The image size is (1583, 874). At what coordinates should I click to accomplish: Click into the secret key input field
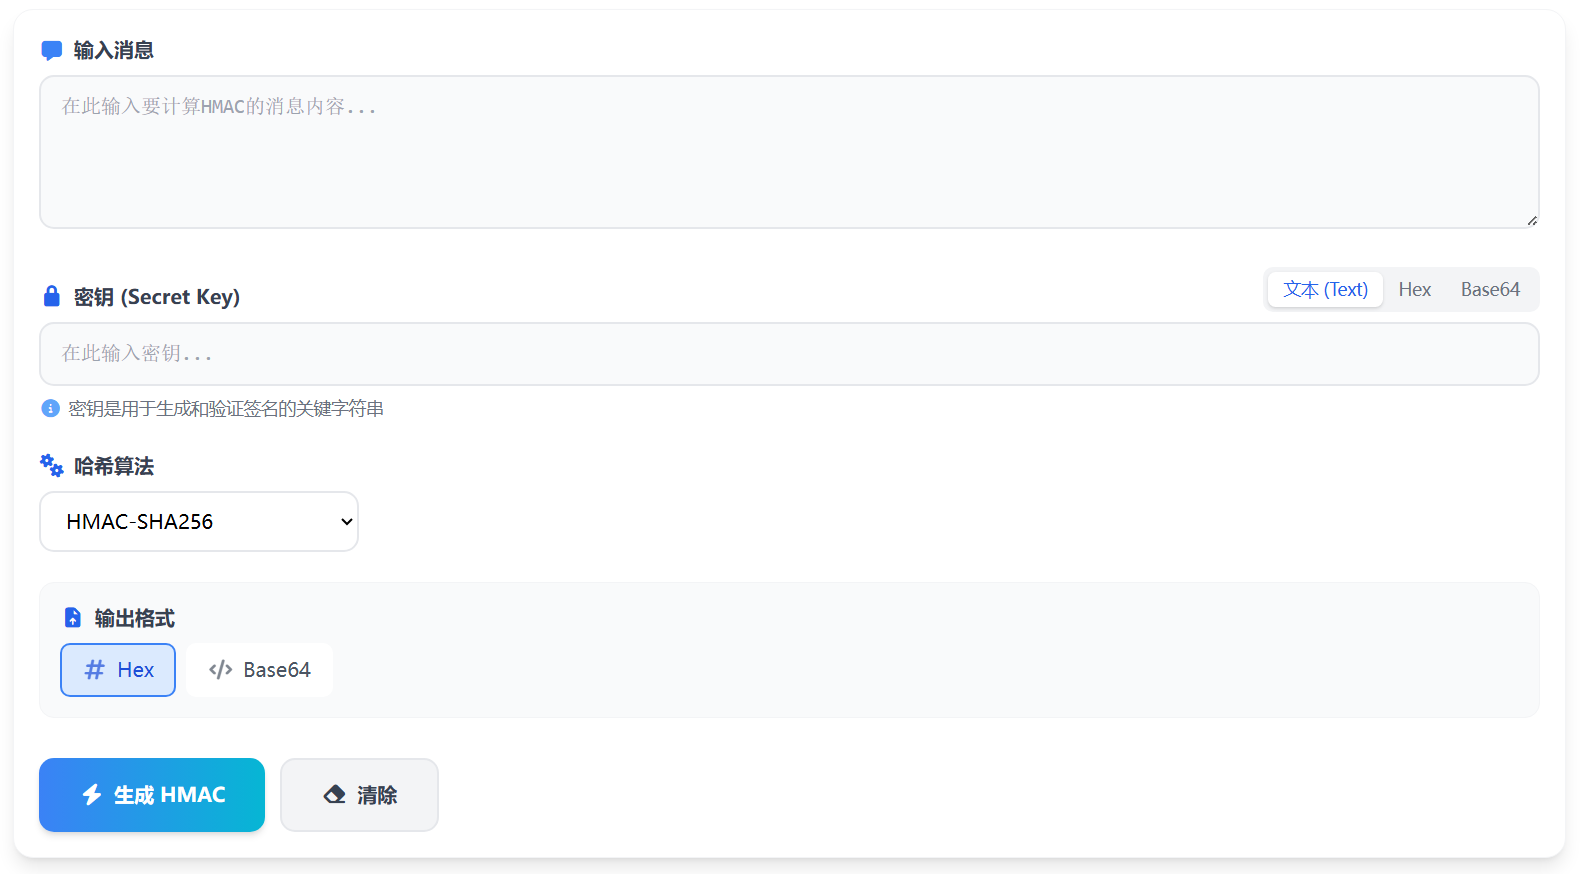[x=788, y=354]
